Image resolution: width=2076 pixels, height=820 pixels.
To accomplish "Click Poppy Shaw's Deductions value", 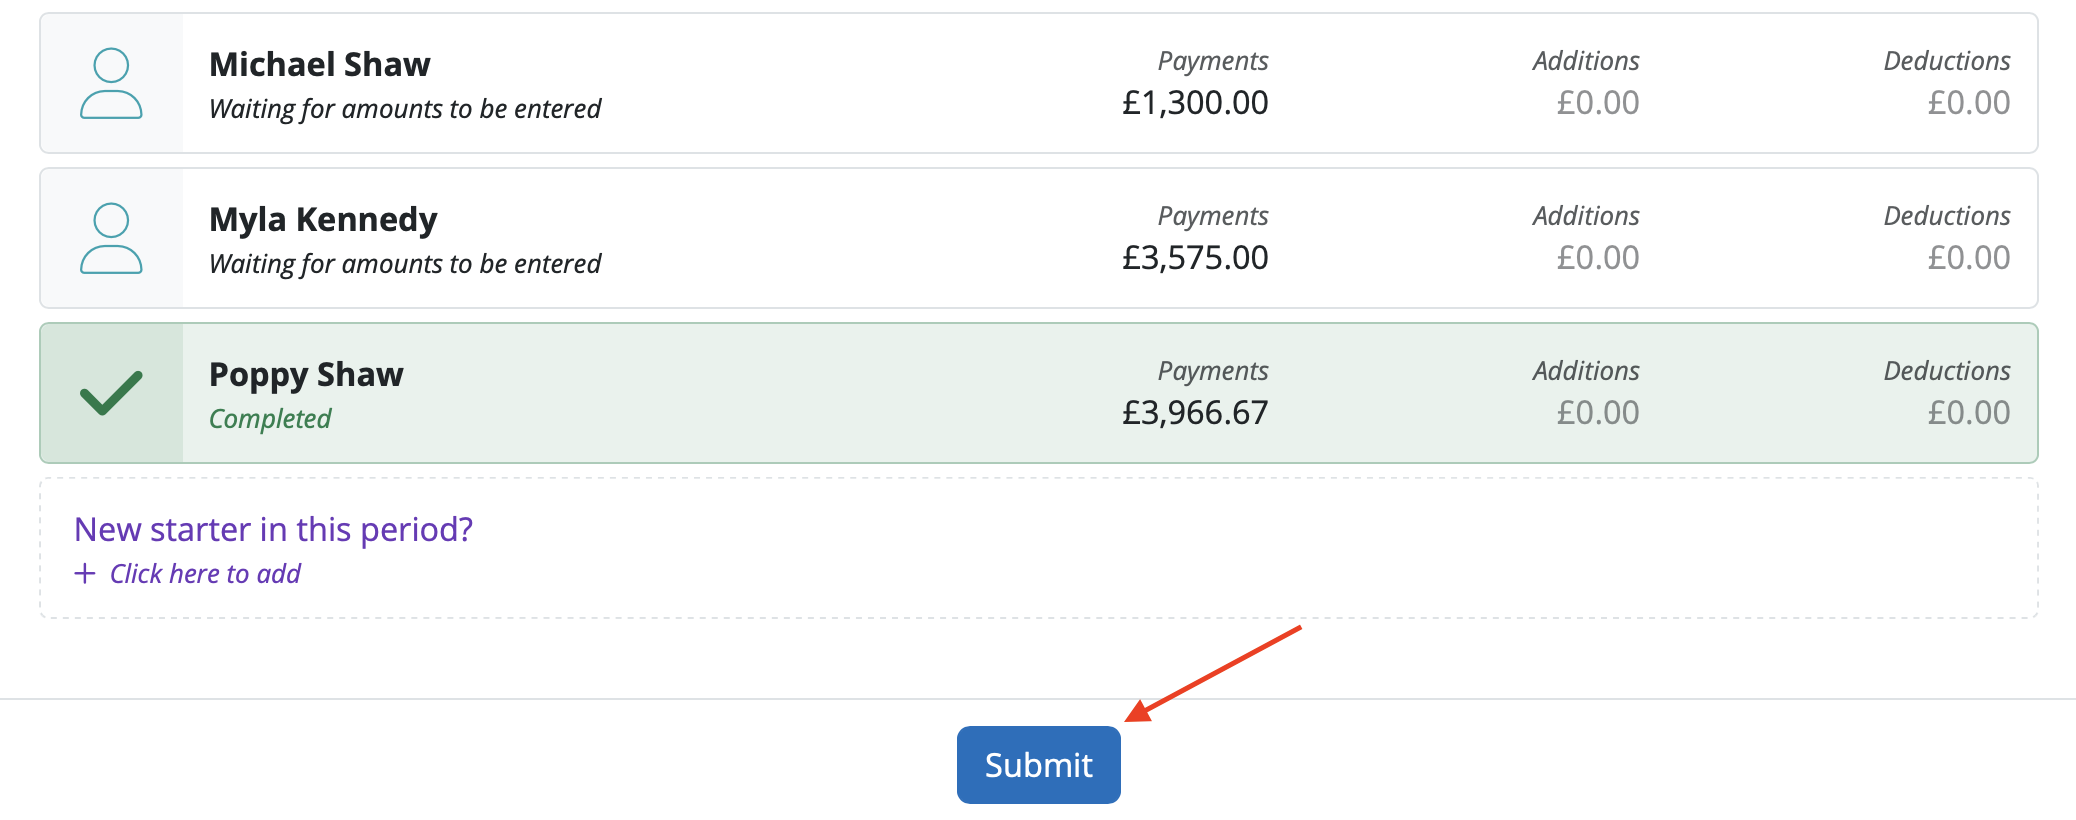I will [x=1969, y=413].
